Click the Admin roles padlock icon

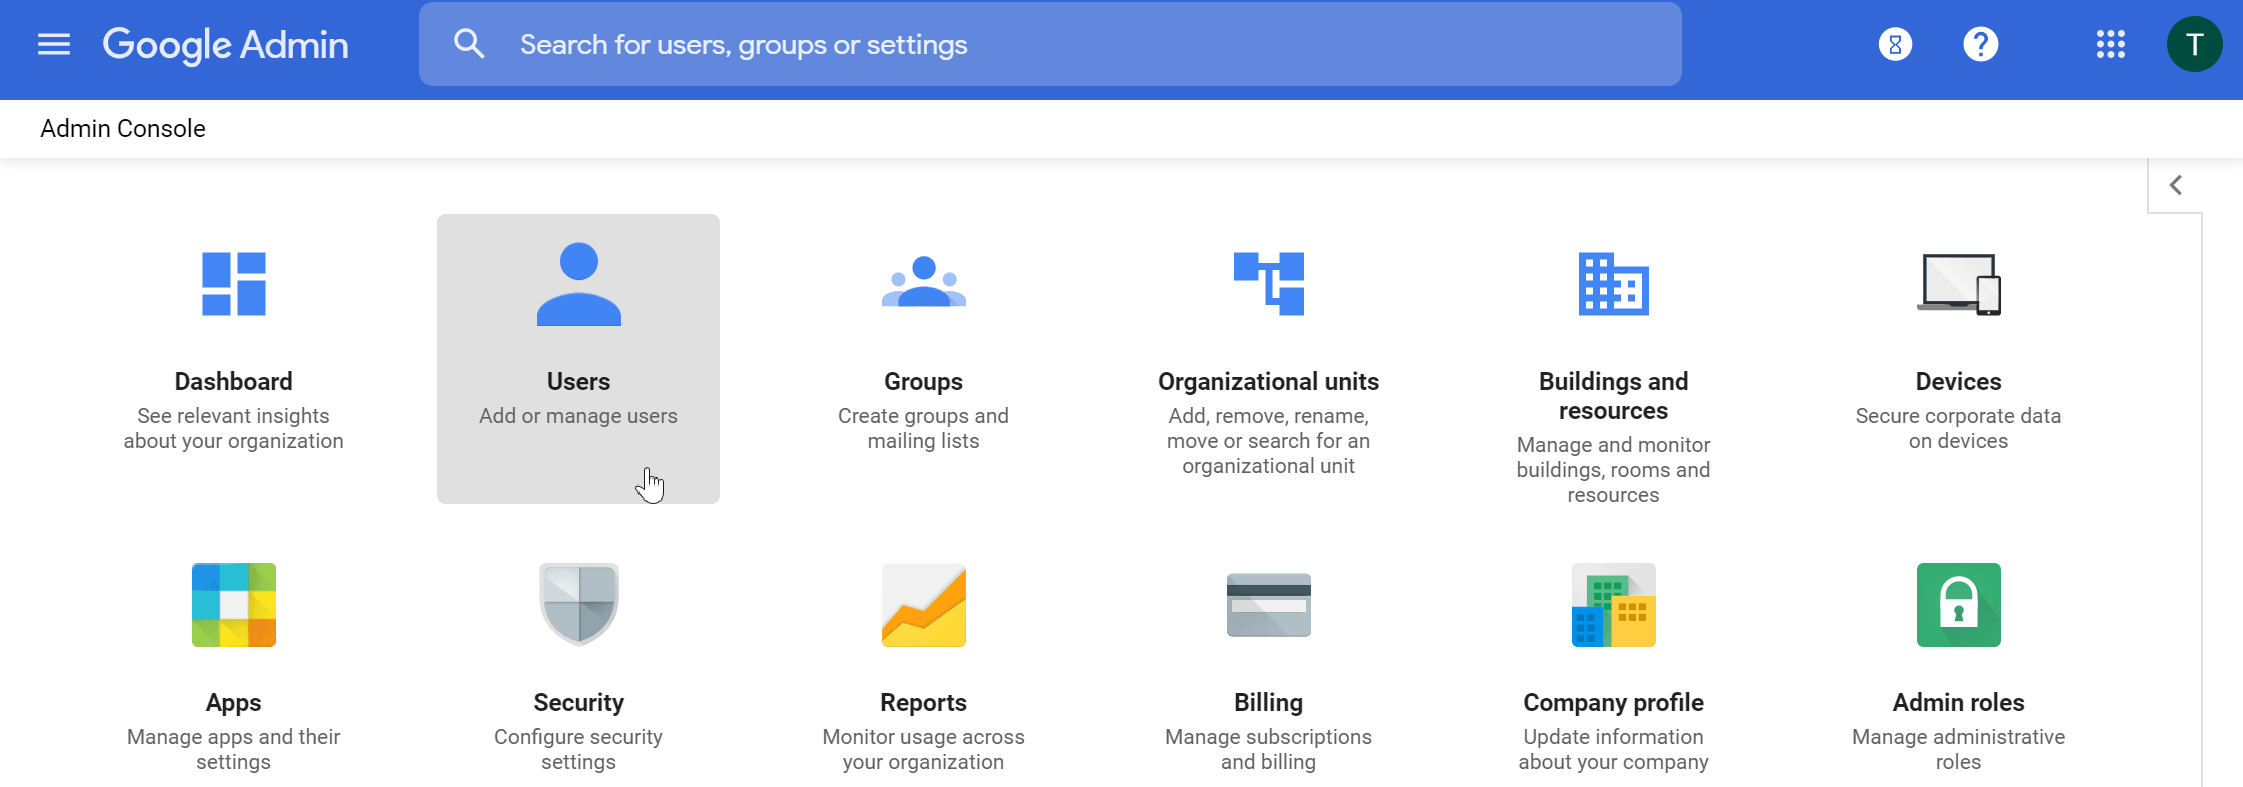coord(1958,605)
